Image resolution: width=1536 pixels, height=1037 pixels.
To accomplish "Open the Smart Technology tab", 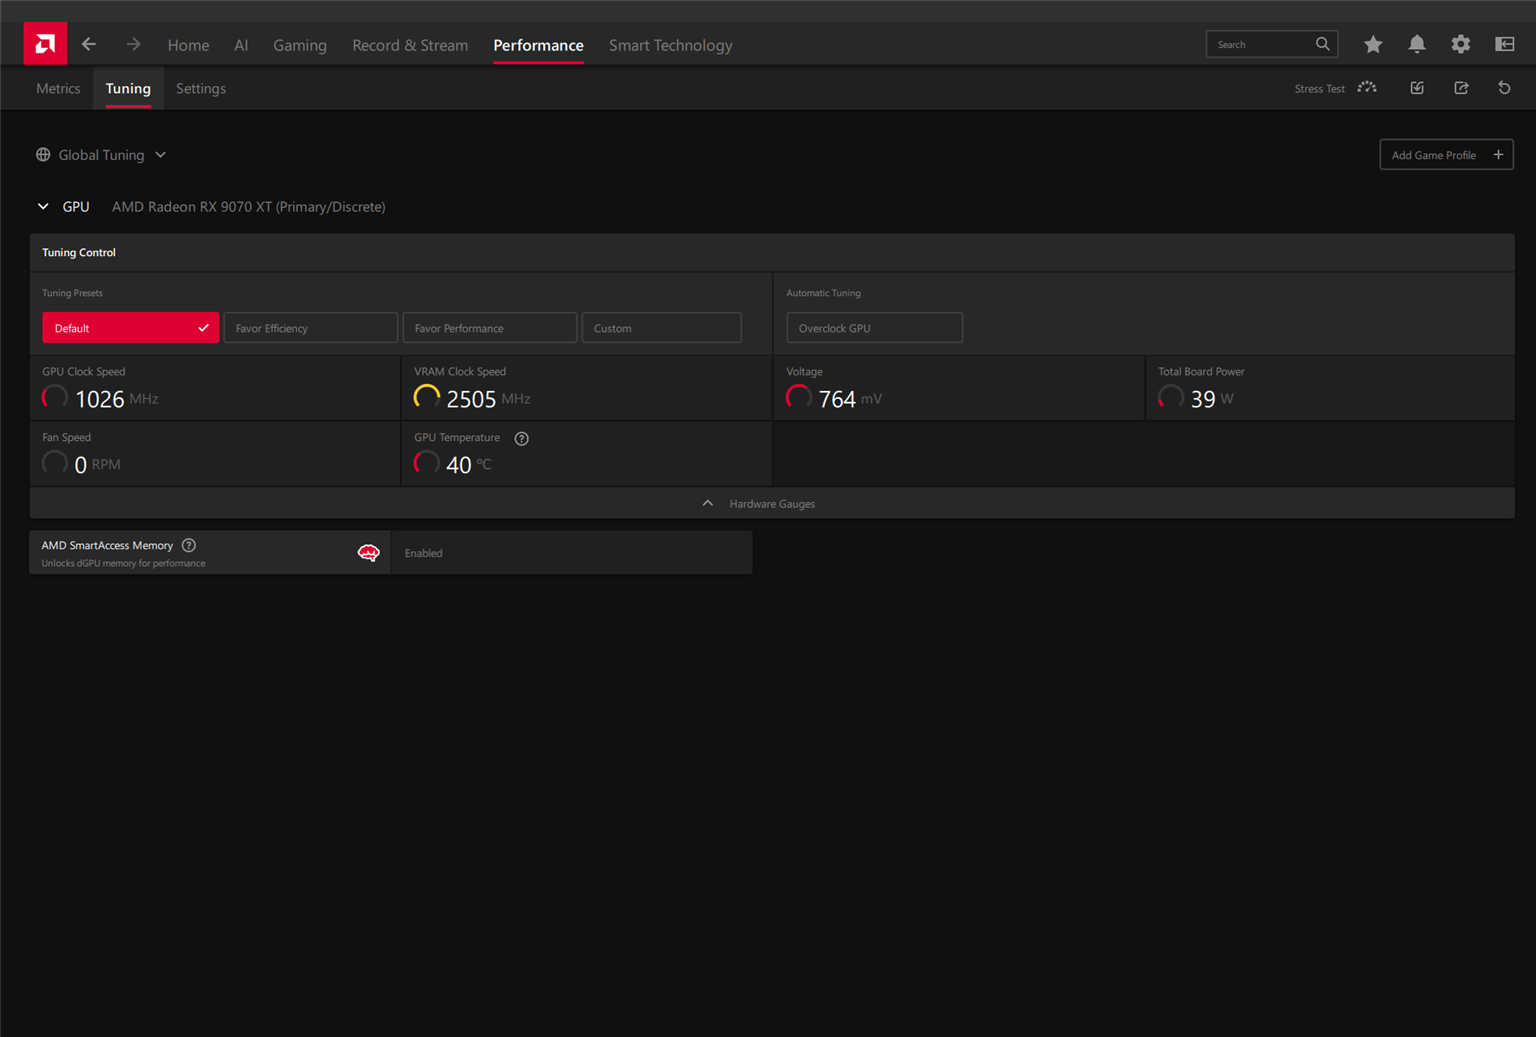I will point(670,45).
